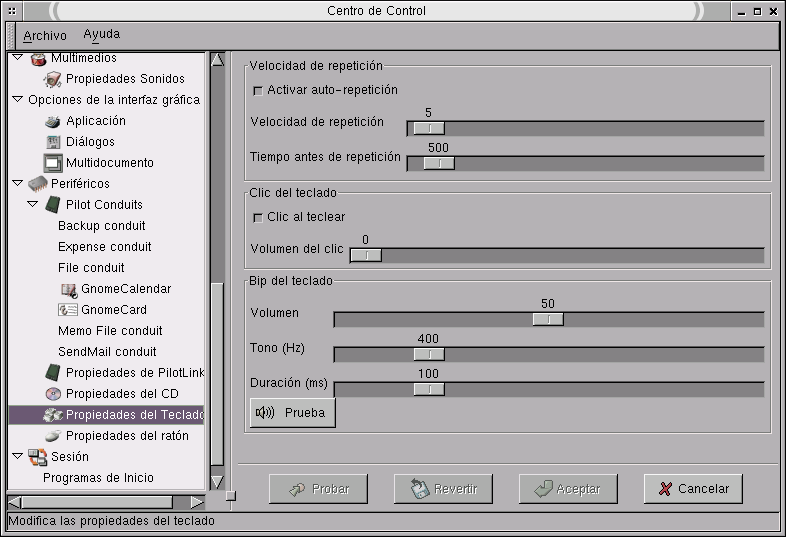
Task: Click the Propiedades del CD disc icon
Action: tap(53, 394)
